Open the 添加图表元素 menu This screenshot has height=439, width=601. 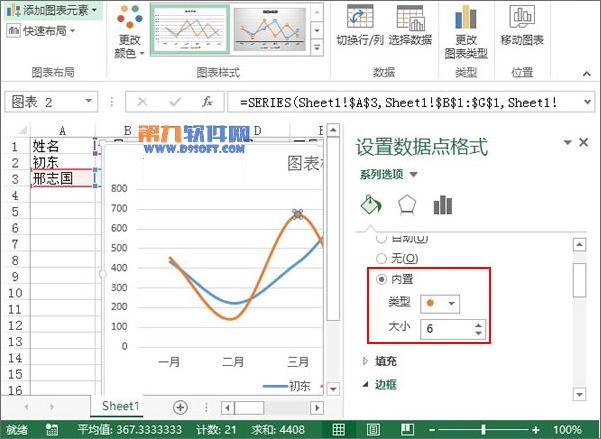[x=52, y=10]
